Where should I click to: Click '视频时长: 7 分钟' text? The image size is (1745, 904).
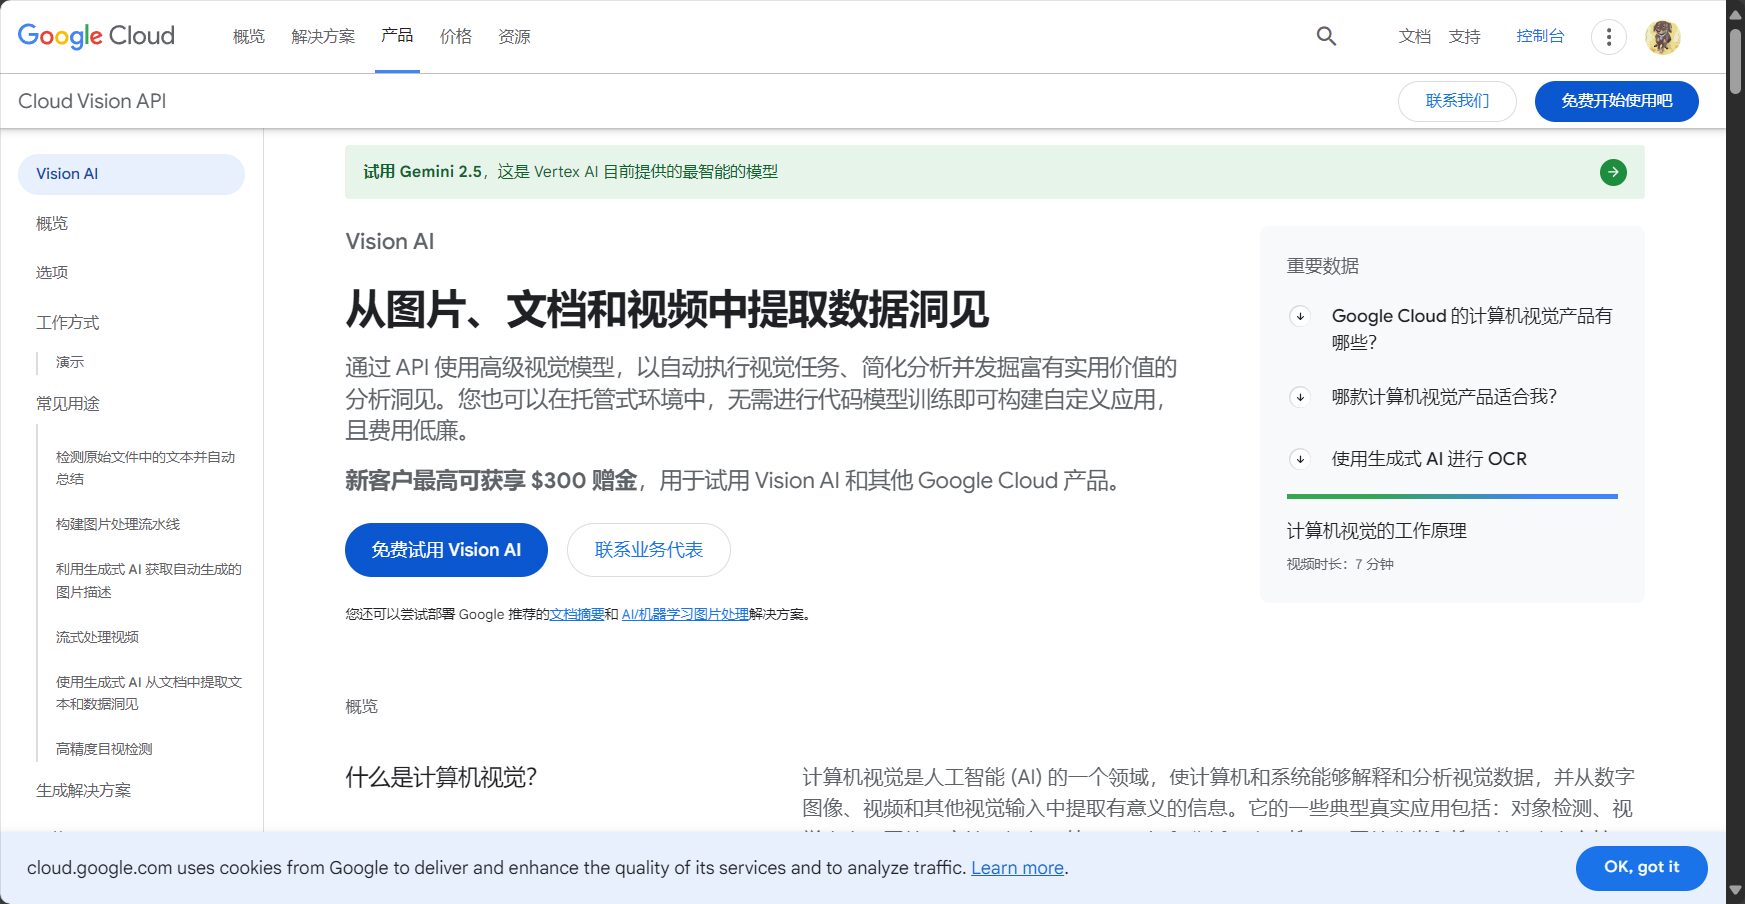click(1340, 564)
